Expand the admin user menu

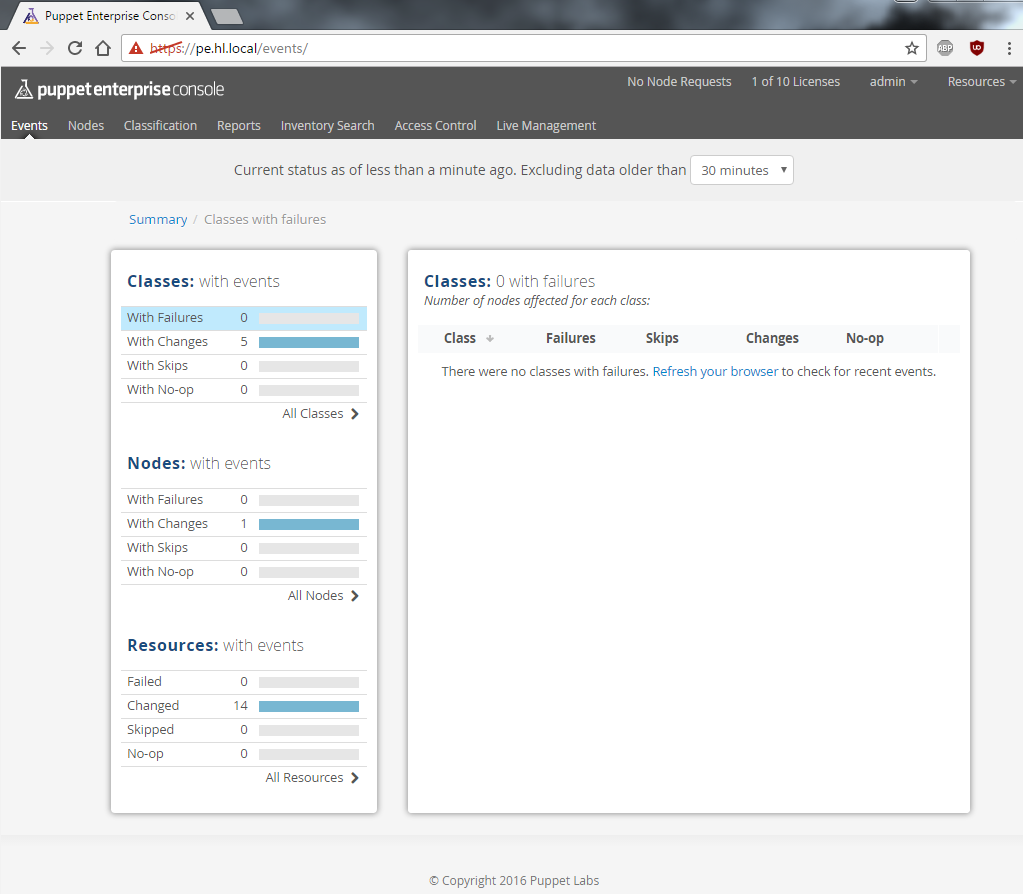click(893, 82)
